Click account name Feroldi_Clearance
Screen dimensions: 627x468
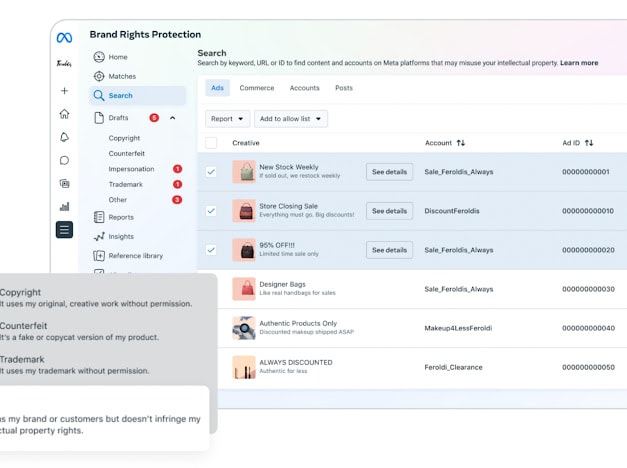point(453,367)
